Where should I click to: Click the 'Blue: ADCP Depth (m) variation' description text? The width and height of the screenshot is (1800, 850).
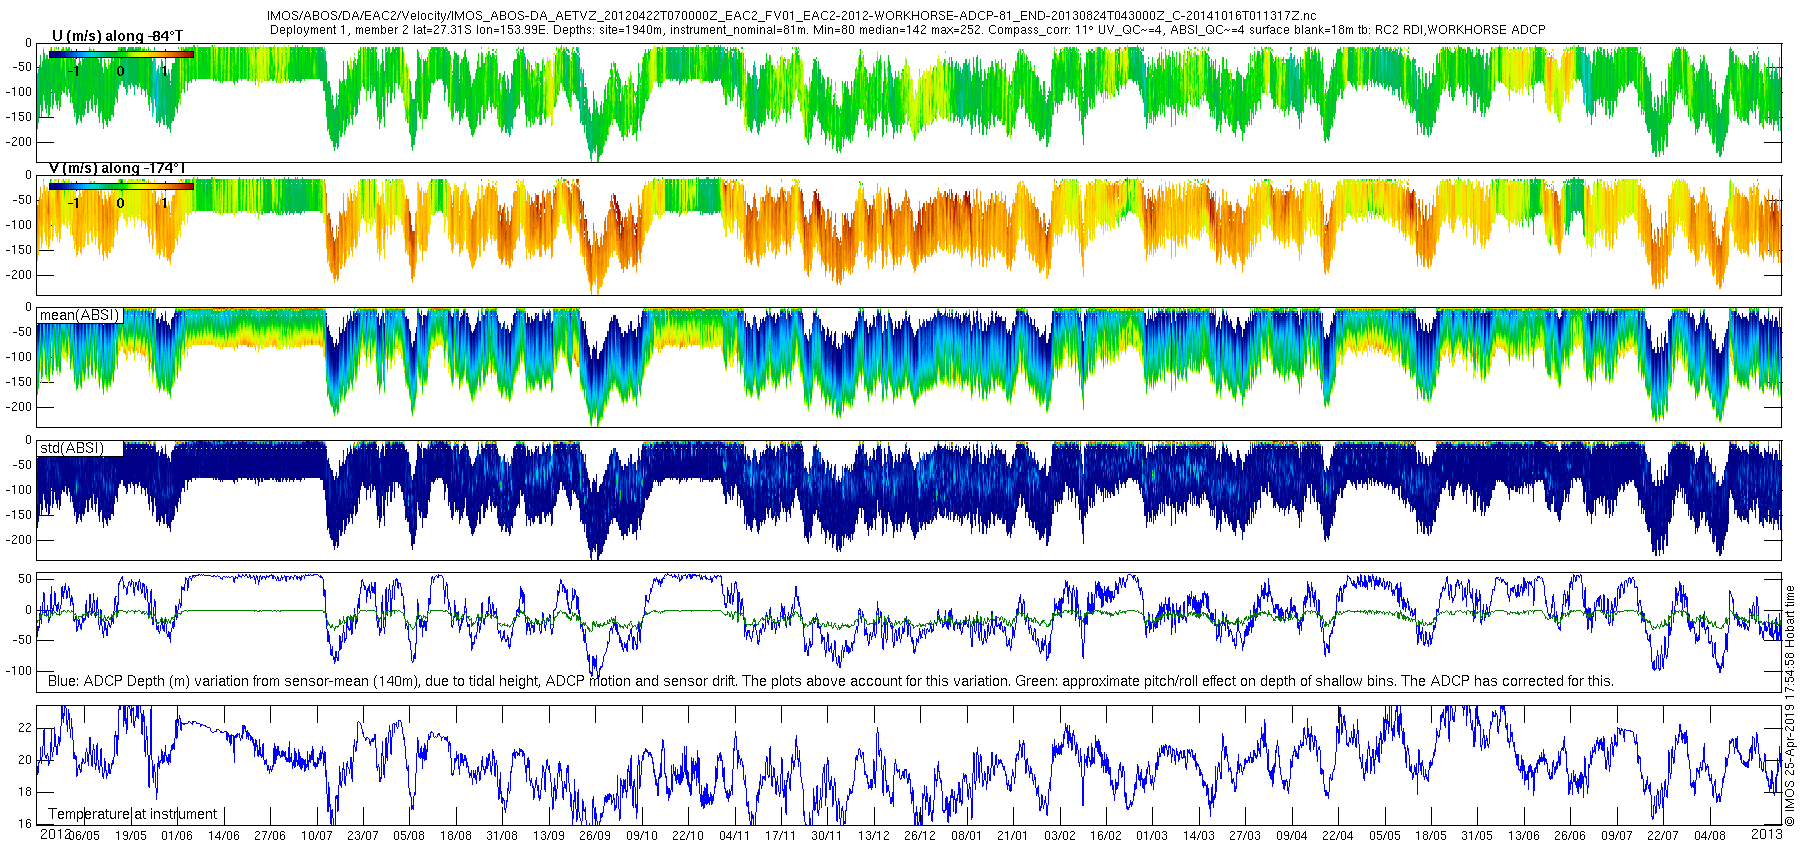[830, 681]
